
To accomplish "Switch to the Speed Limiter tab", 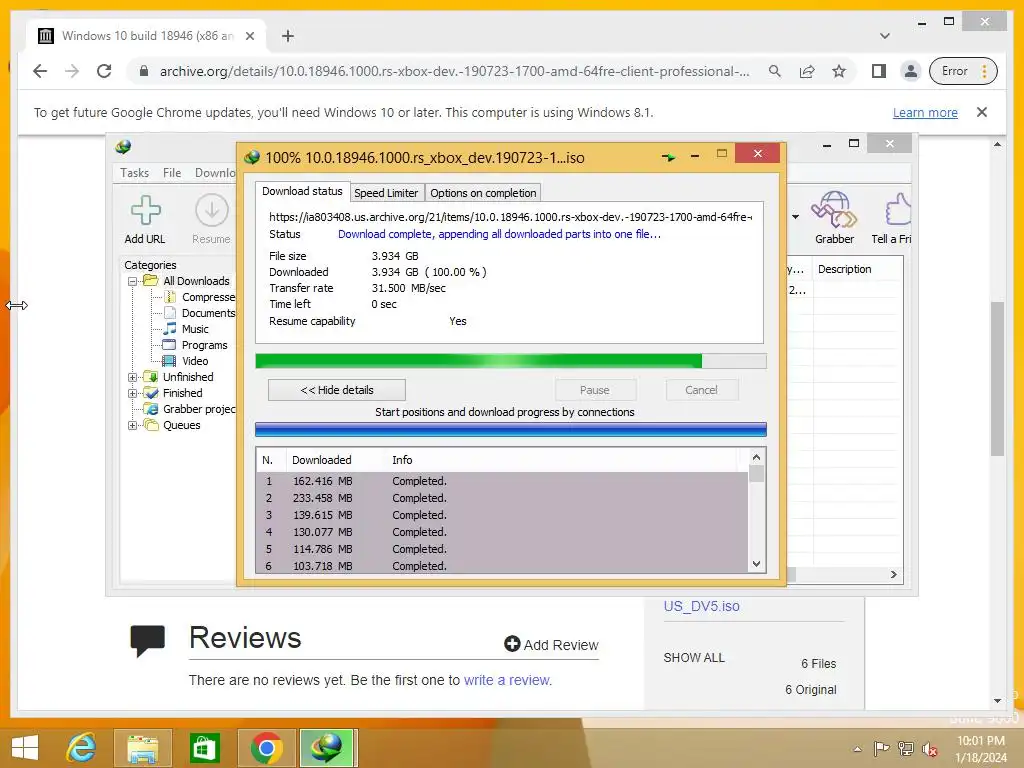I will [386, 193].
